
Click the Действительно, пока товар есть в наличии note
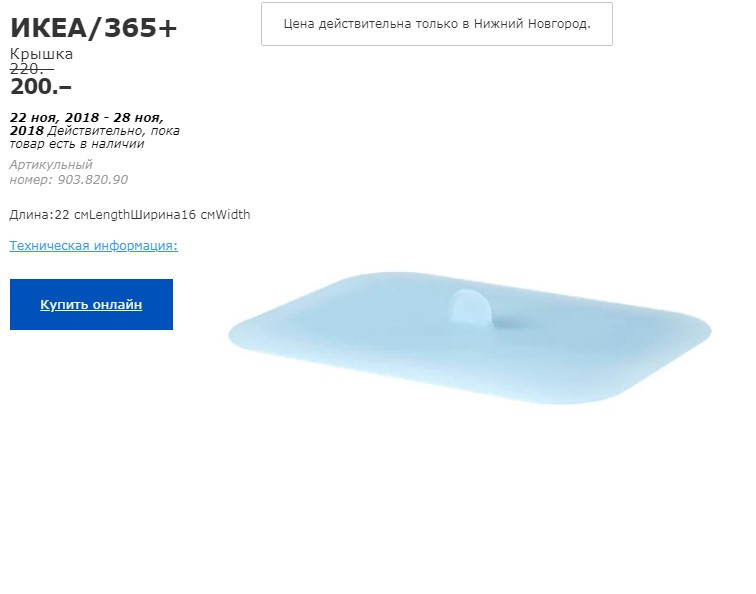tap(95, 137)
